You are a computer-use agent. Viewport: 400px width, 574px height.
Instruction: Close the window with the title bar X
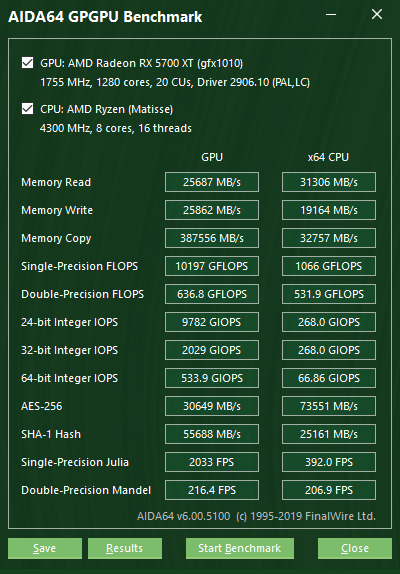click(377, 15)
